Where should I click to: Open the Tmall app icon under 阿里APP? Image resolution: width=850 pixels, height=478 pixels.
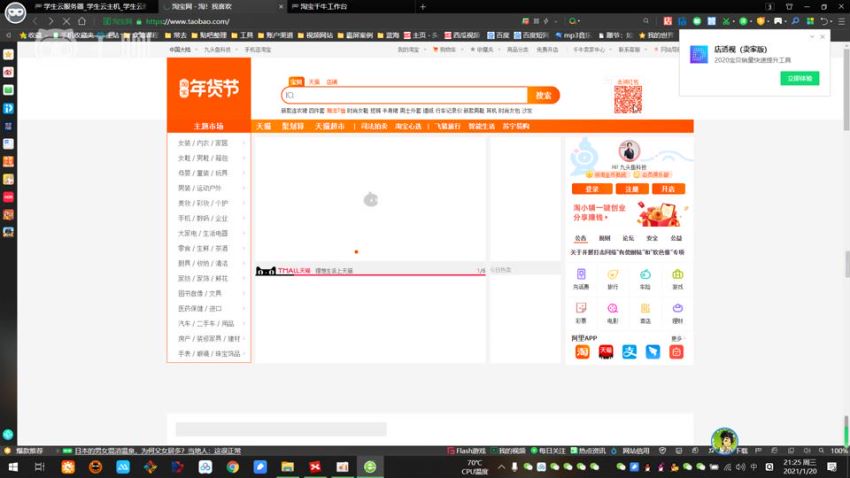[606, 352]
